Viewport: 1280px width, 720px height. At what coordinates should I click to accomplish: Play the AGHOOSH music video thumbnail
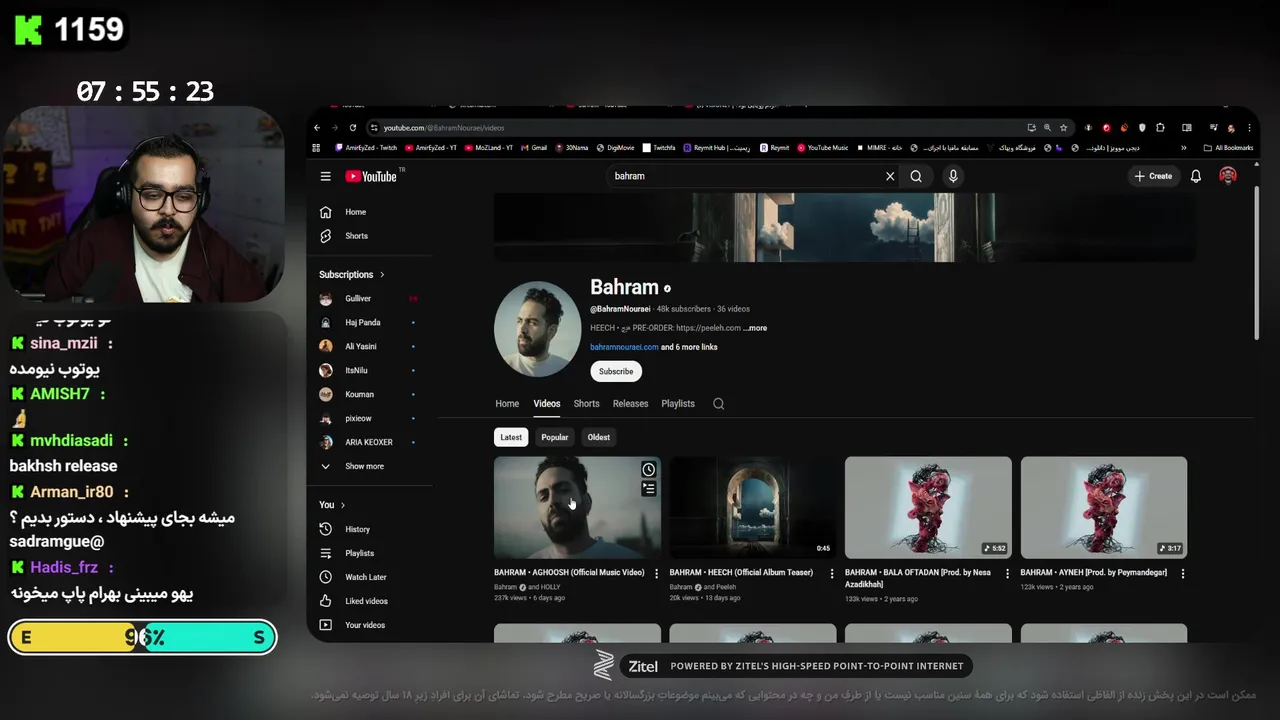click(x=577, y=507)
